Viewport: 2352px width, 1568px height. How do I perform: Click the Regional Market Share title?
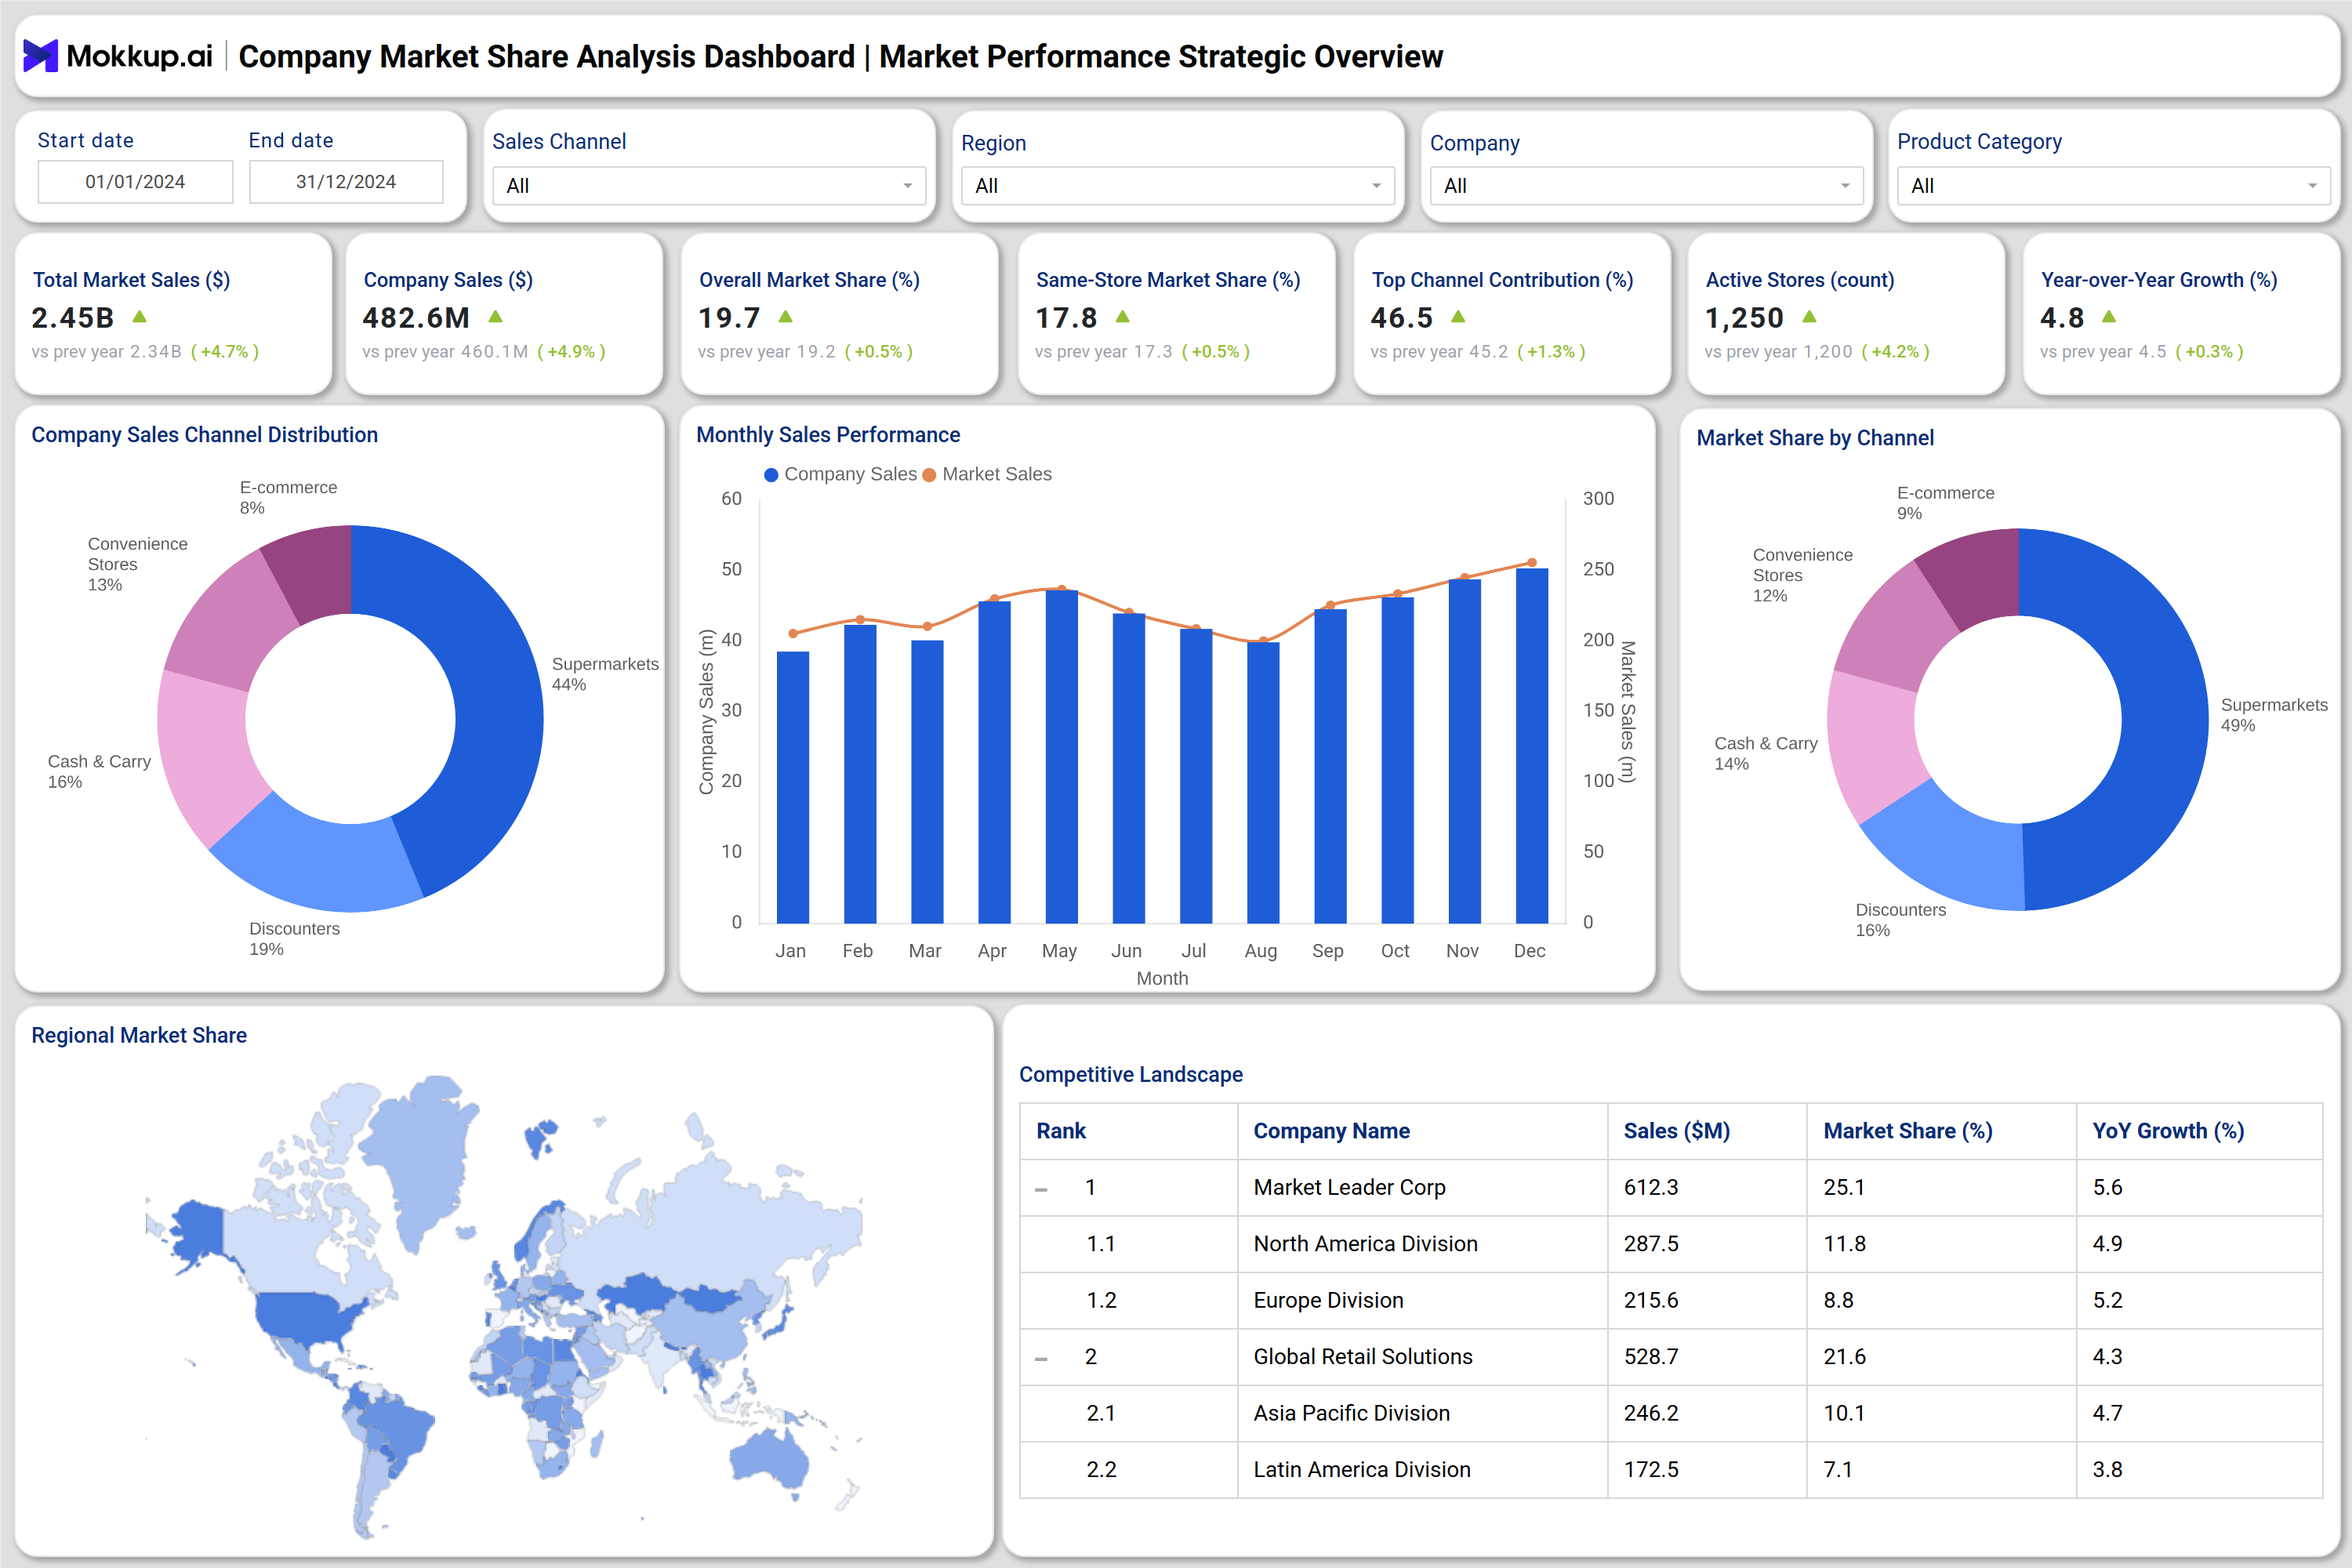139,1036
